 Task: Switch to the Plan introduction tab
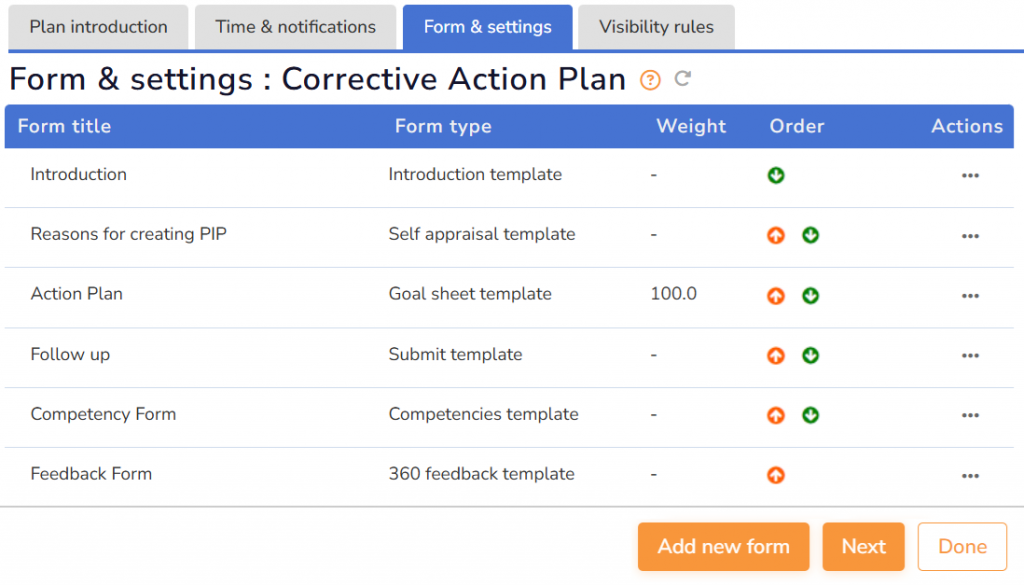click(x=98, y=27)
